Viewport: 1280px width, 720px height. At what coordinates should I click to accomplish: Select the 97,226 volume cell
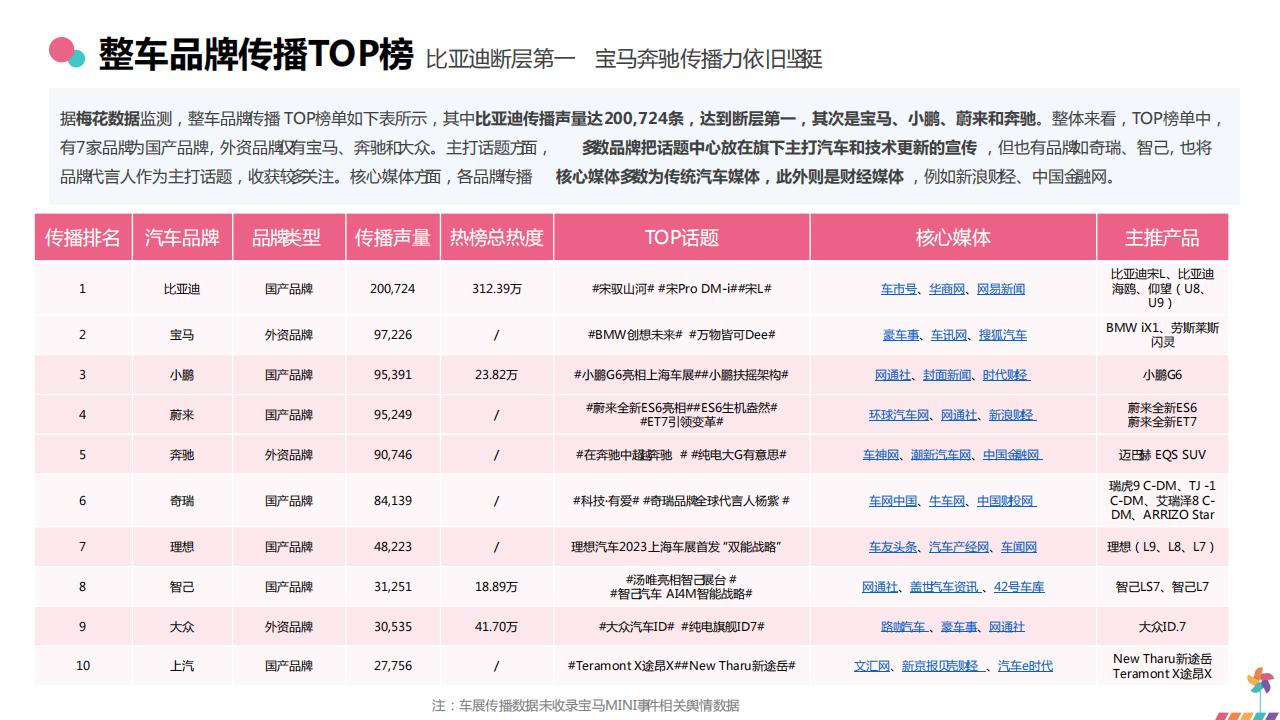pyautogui.click(x=393, y=335)
